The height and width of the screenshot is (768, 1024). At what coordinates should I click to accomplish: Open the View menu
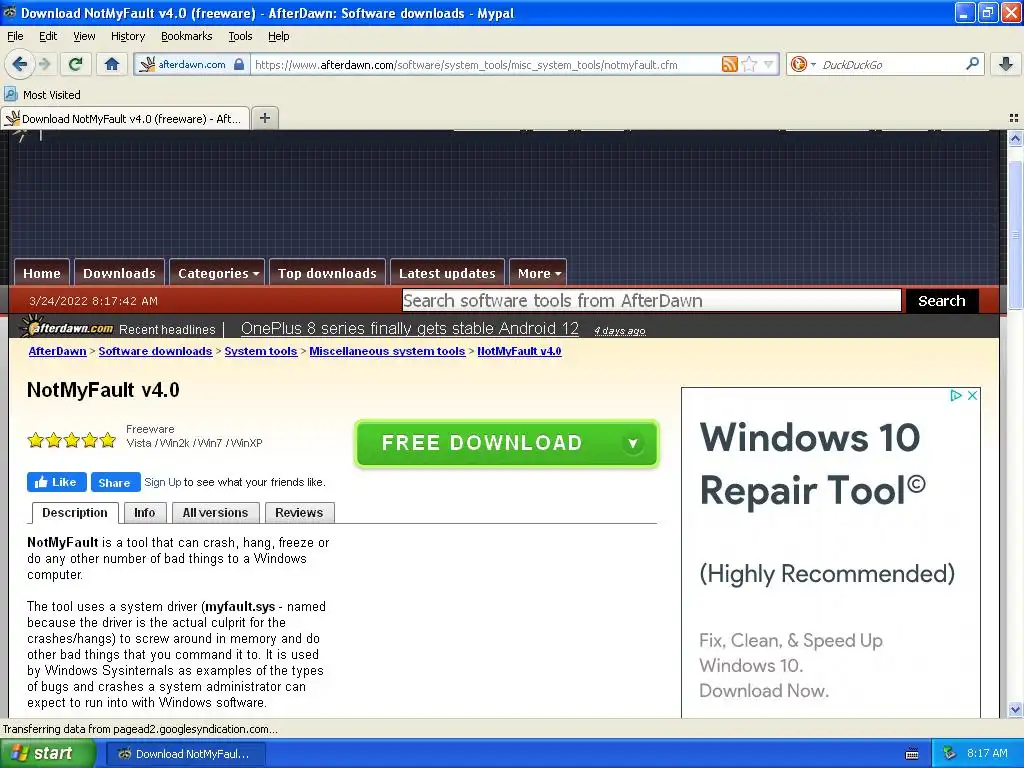84,36
